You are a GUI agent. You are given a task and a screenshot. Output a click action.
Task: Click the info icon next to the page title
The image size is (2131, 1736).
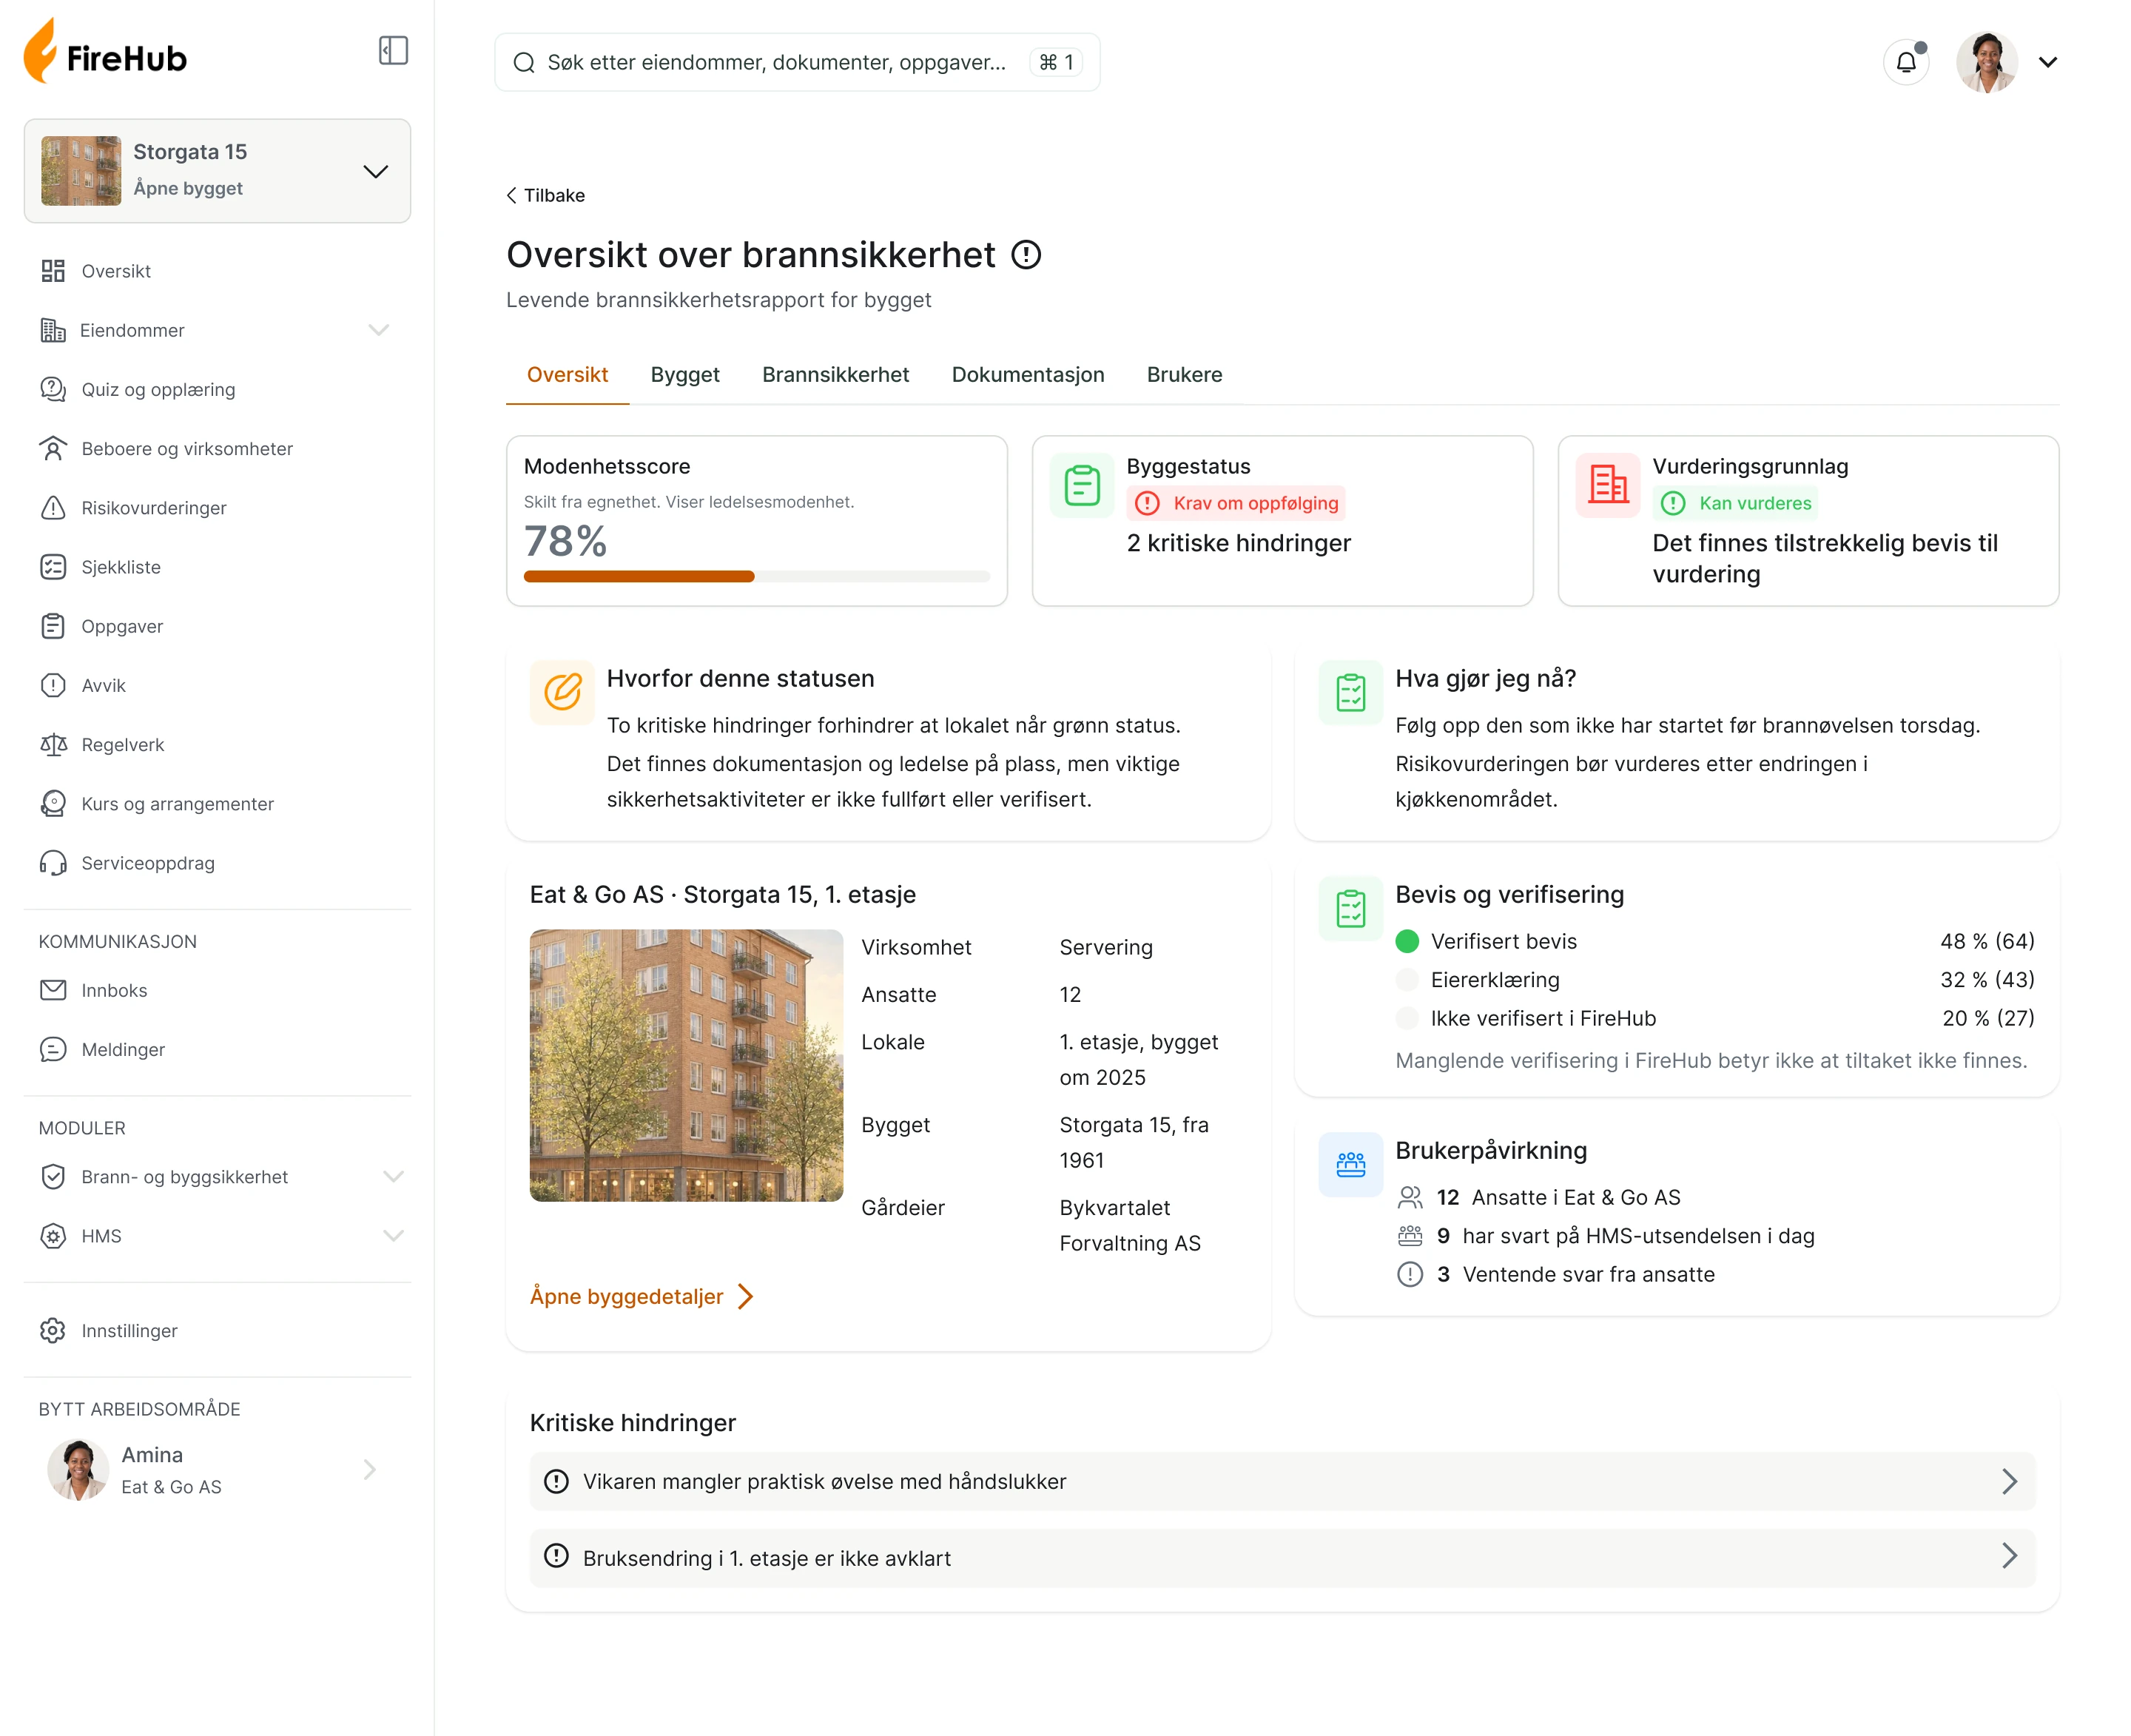coord(1026,255)
